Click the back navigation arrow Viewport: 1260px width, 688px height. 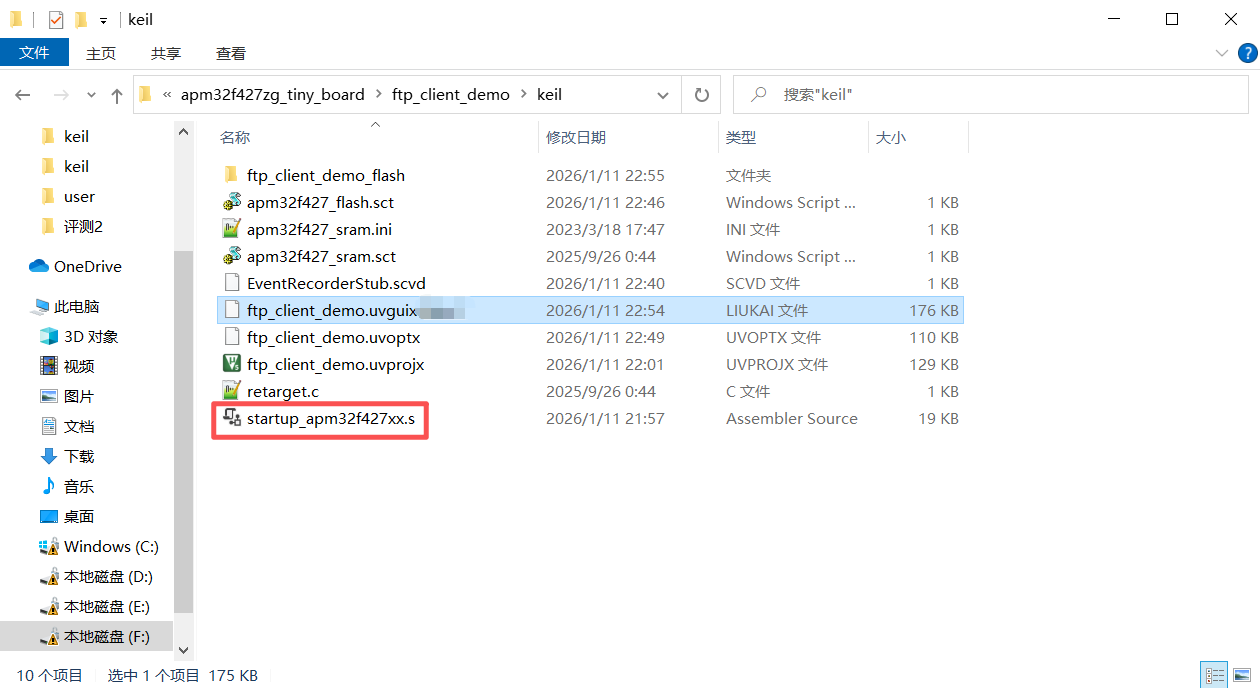click(x=23, y=95)
